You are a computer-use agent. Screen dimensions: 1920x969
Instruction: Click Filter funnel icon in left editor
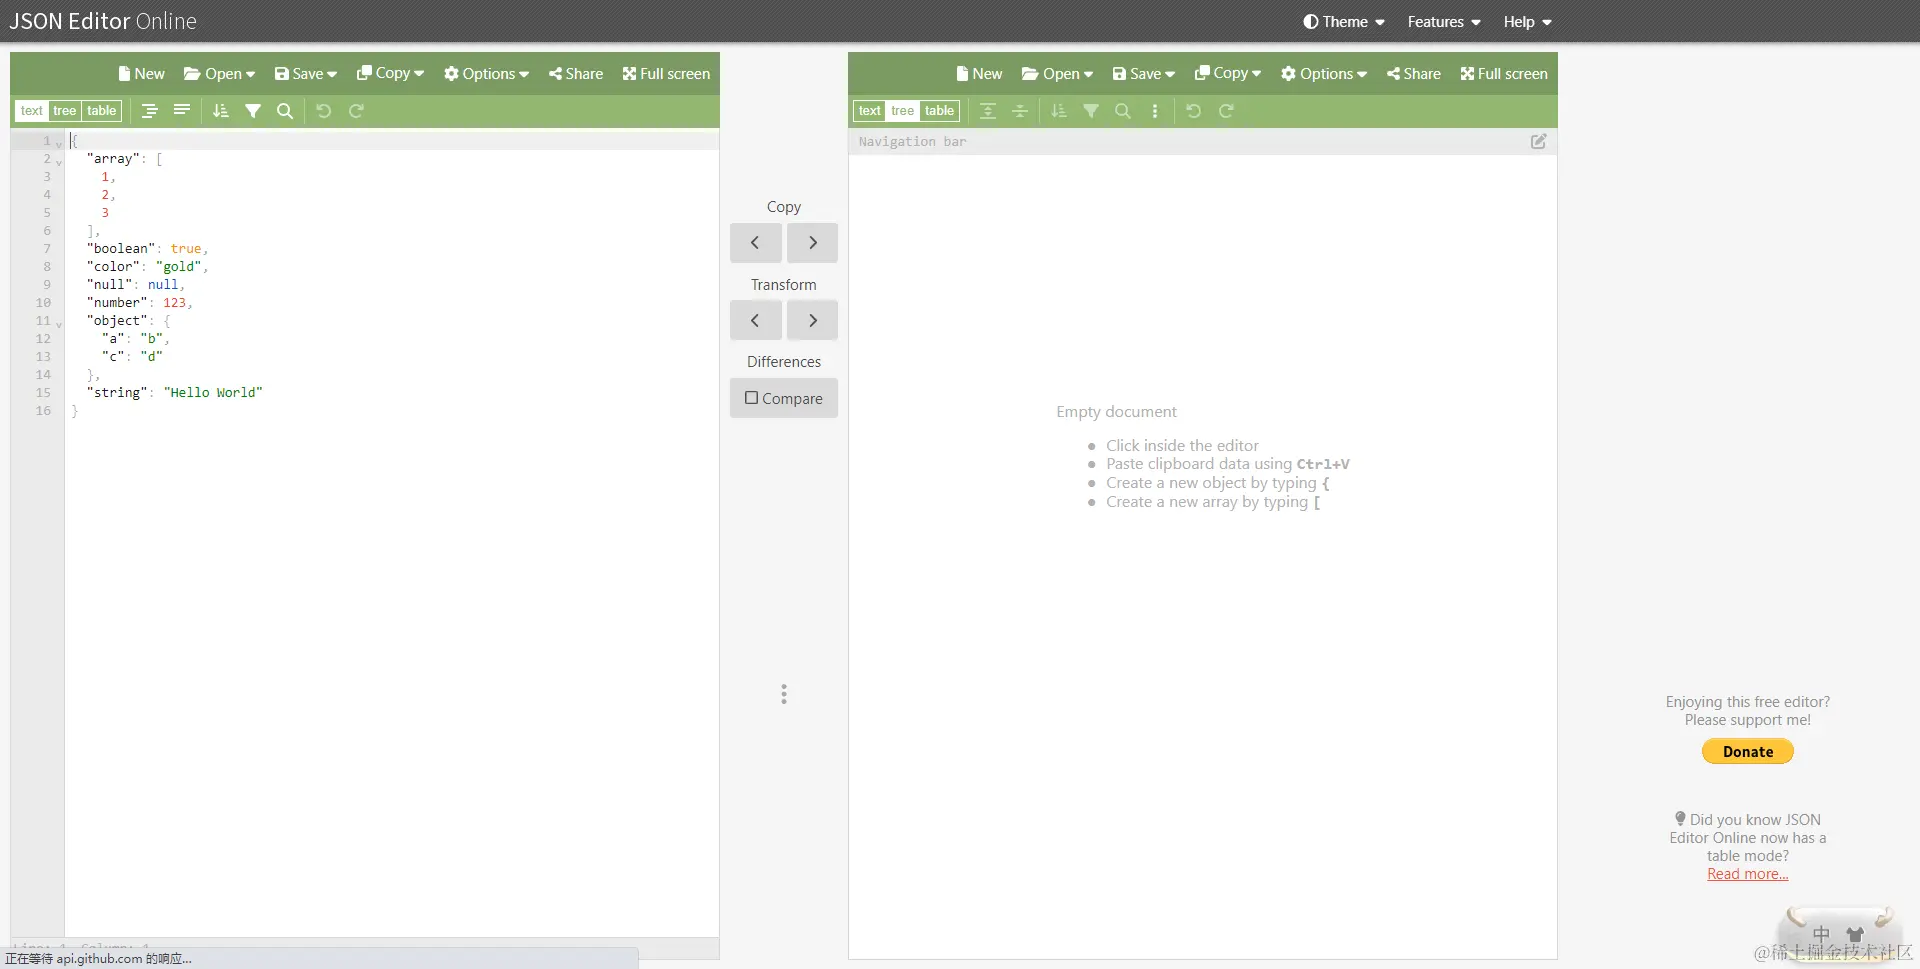pos(253,111)
